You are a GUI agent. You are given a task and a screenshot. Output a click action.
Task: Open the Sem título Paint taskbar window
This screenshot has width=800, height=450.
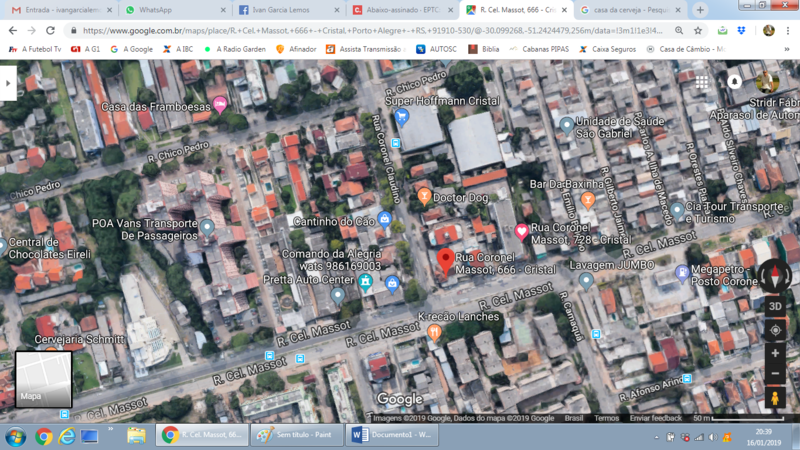(297, 435)
